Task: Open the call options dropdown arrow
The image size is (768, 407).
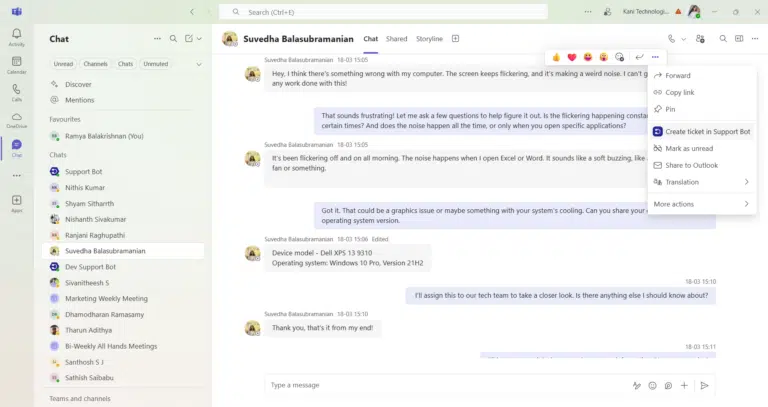Action: click(685, 39)
